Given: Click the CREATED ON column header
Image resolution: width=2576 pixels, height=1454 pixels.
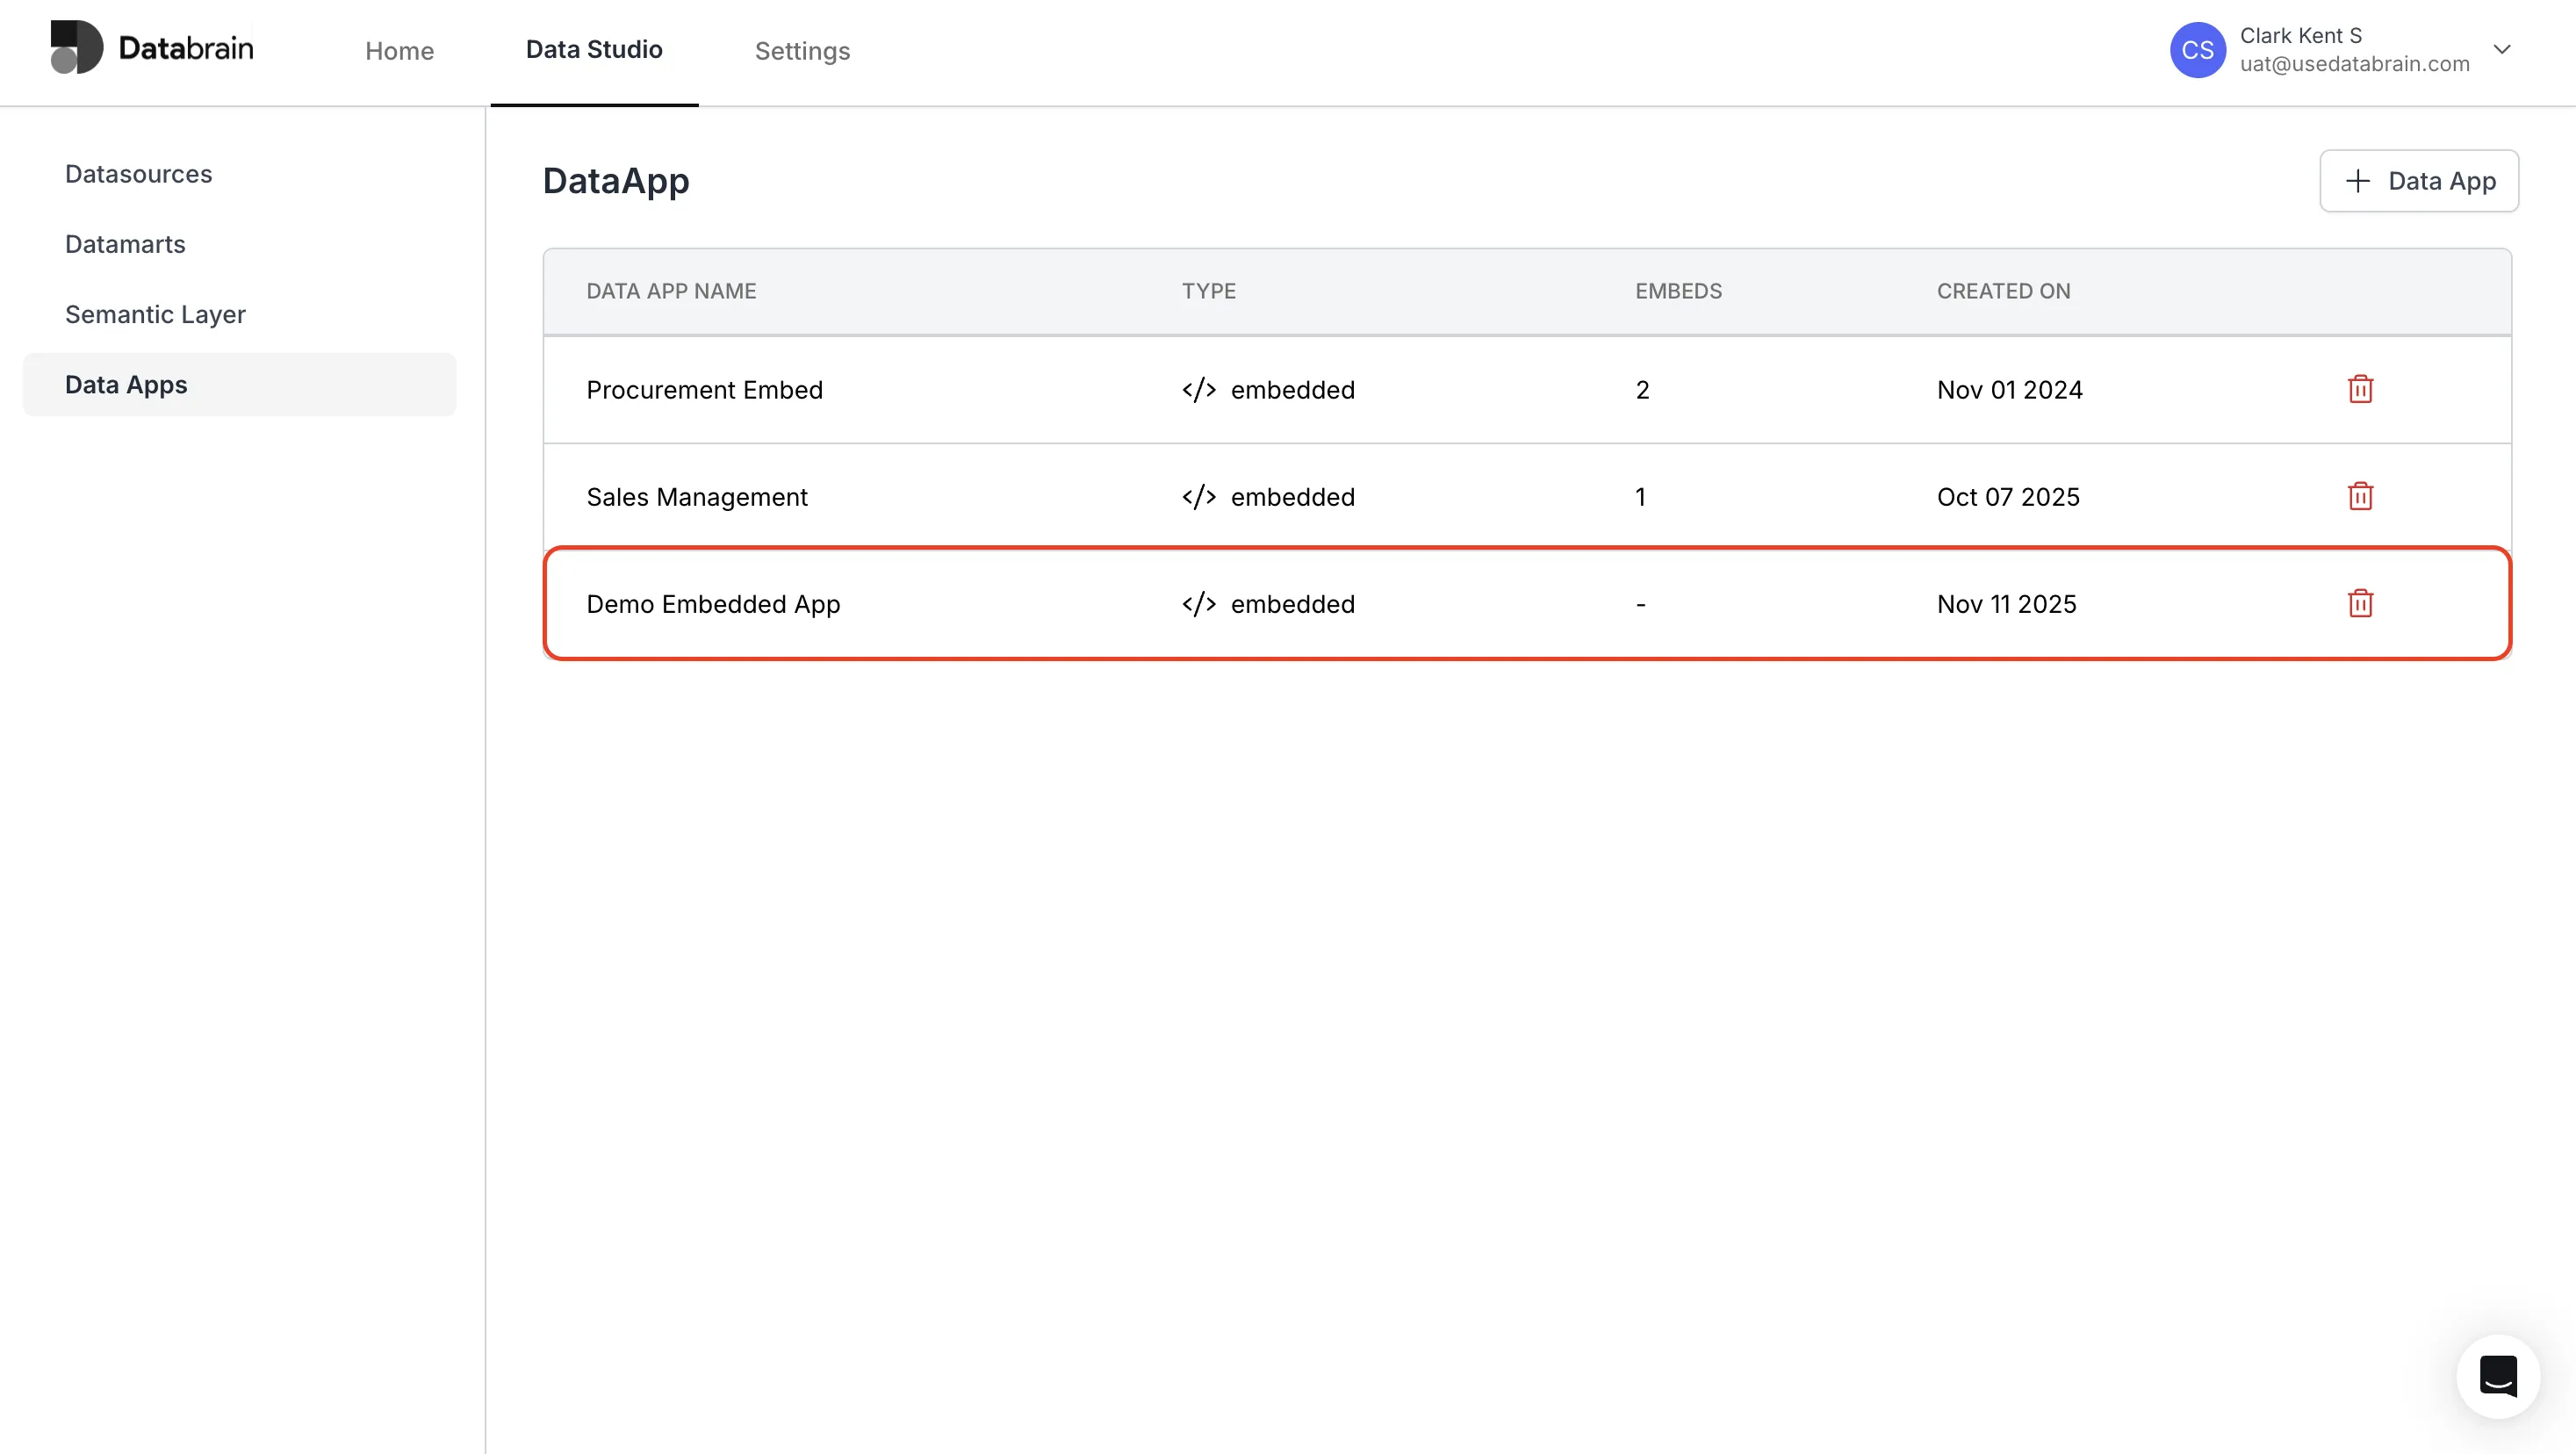Looking at the screenshot, I should click(x=2003, y=291).
